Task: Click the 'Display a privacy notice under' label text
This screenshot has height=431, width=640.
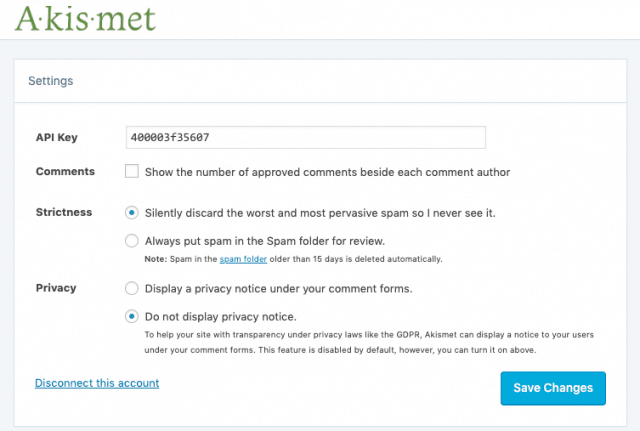Action: pyautogui.click(x=278, y=289)
